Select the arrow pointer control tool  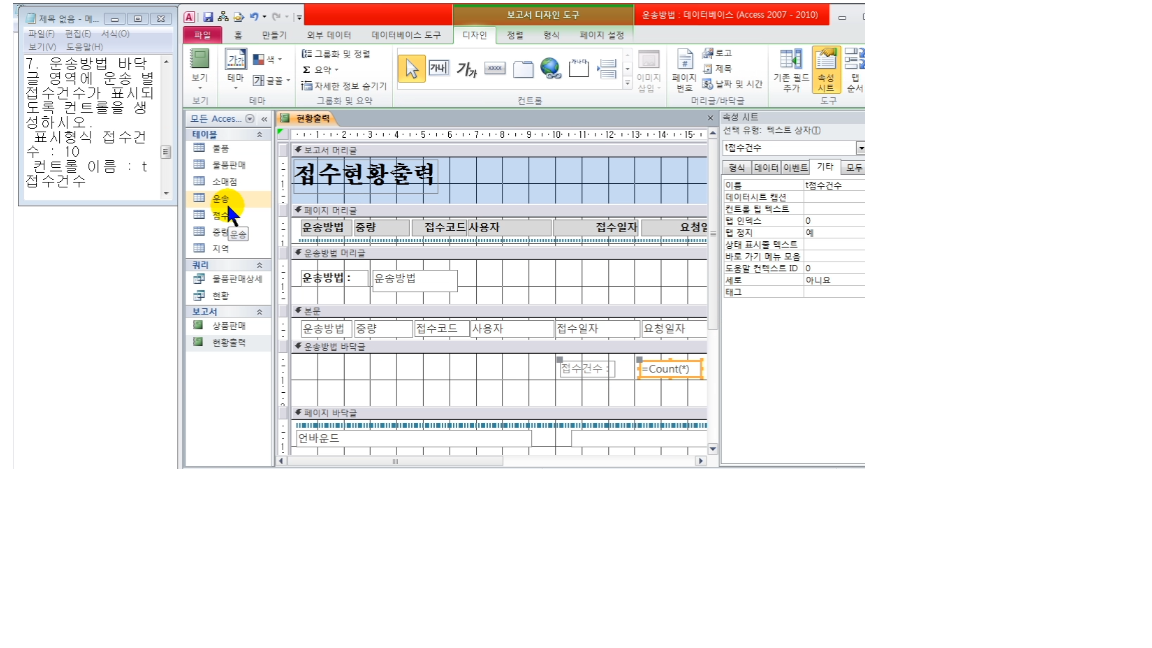(x=412, y=68)
